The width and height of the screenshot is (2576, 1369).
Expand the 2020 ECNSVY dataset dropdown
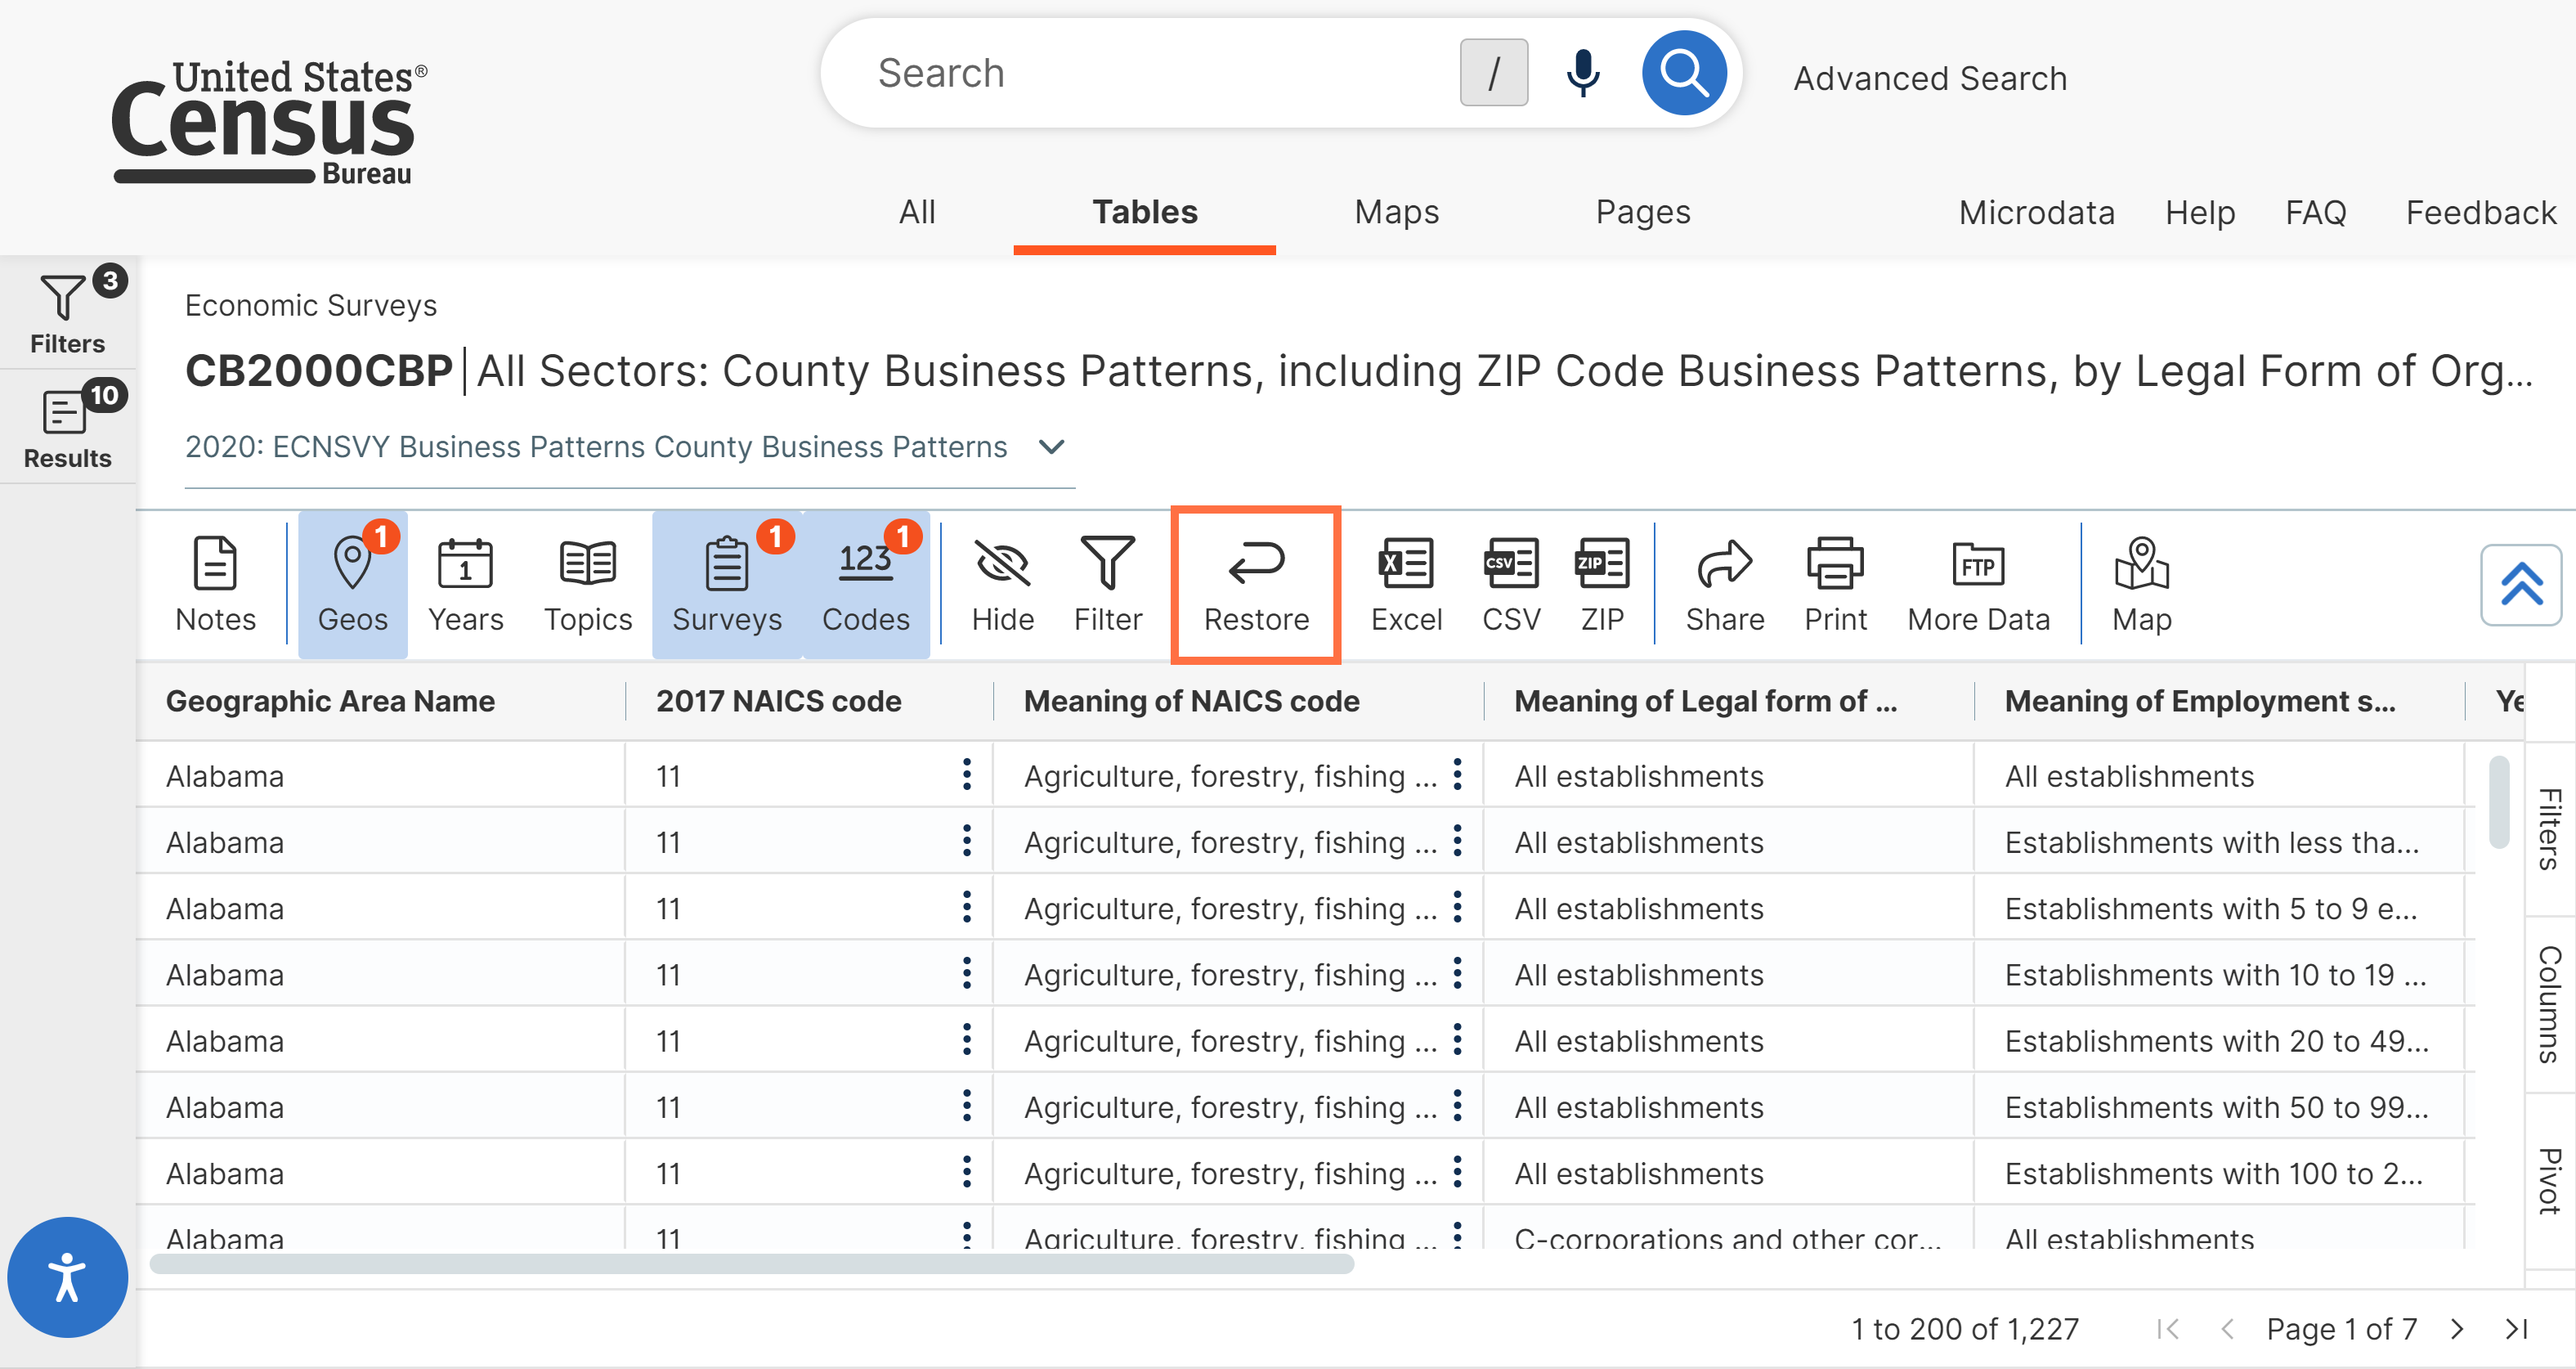(1051, 447)
